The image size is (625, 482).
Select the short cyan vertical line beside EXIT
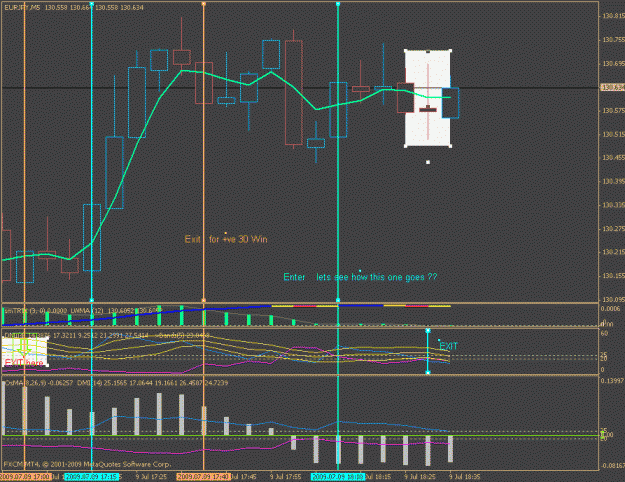click(x=428, y=352)
